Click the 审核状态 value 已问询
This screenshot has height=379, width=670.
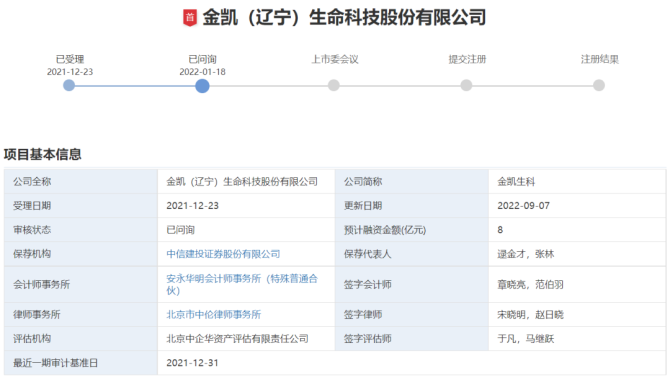click(x=180, y=230)
